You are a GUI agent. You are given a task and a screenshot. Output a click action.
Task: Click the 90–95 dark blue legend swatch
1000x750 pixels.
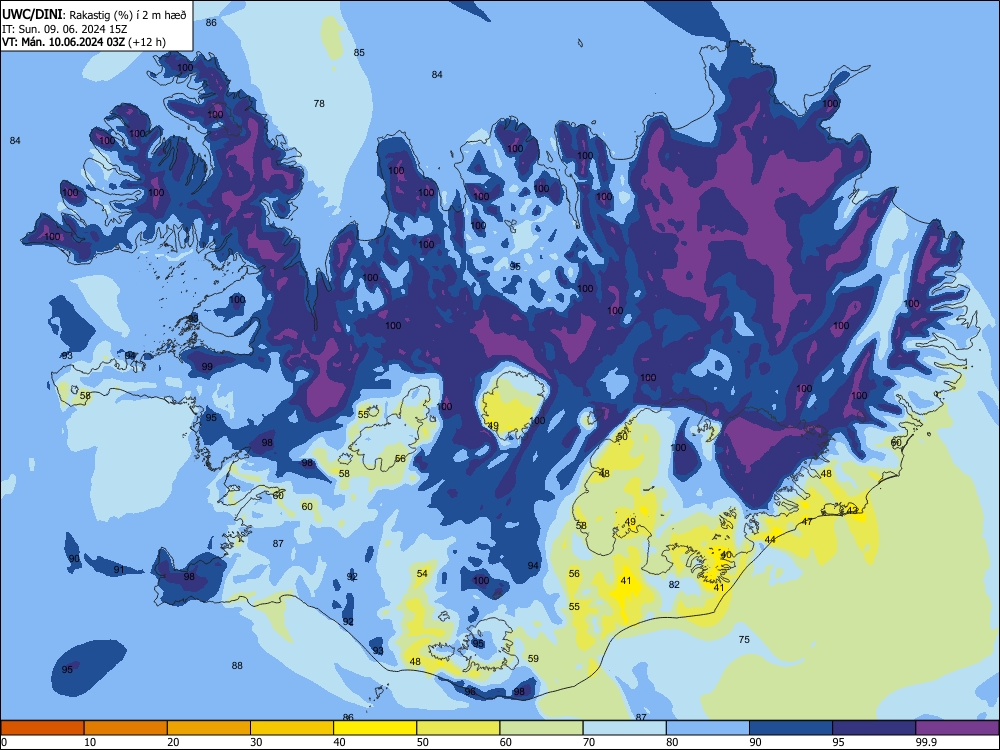click(791, 728)
